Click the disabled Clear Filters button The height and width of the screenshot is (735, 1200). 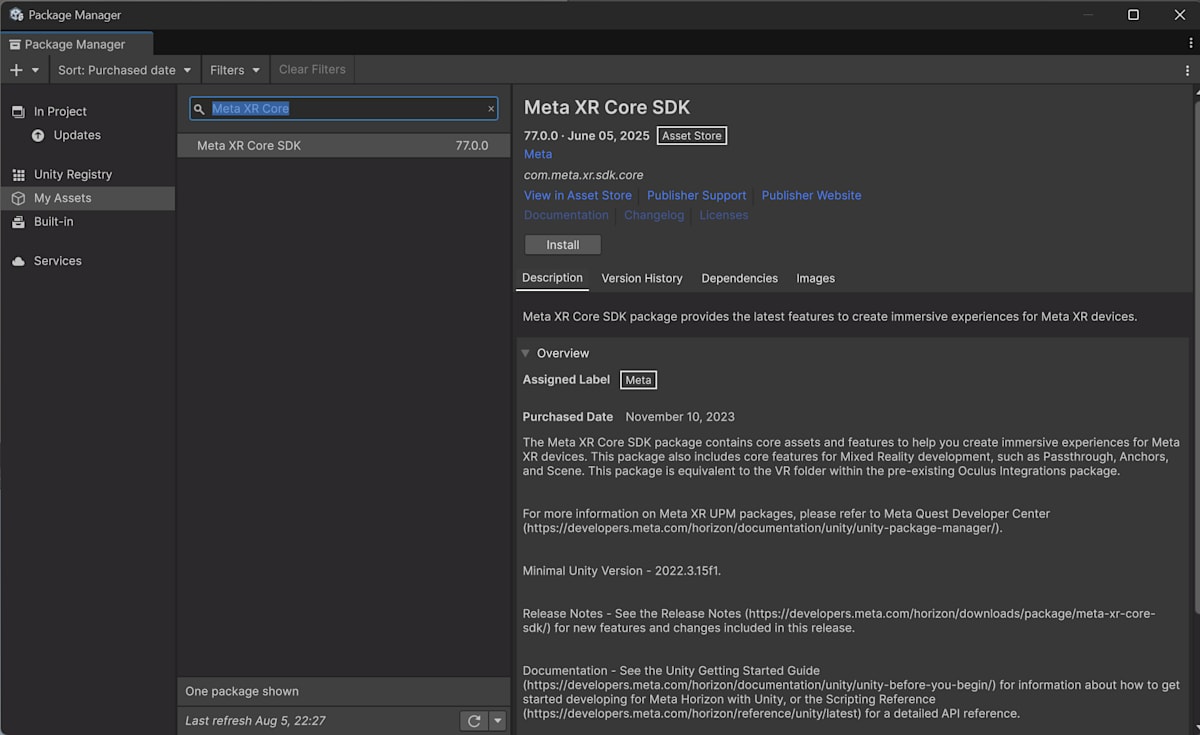tap(312, 70)
